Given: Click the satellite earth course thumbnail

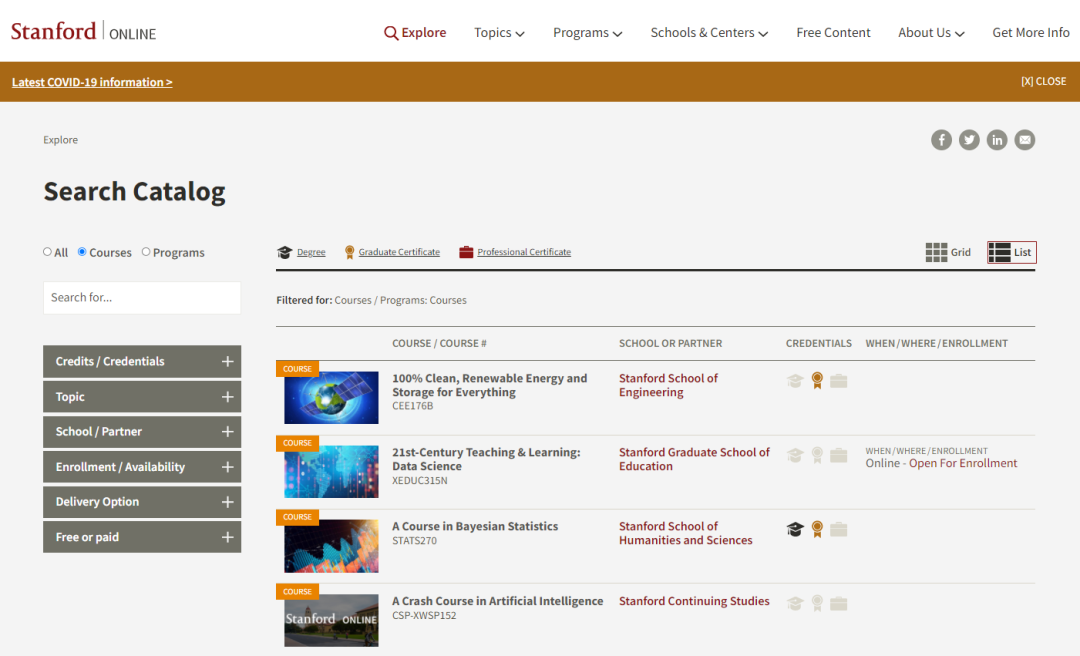Looking at the screenshot, I should tap(331, 398).
